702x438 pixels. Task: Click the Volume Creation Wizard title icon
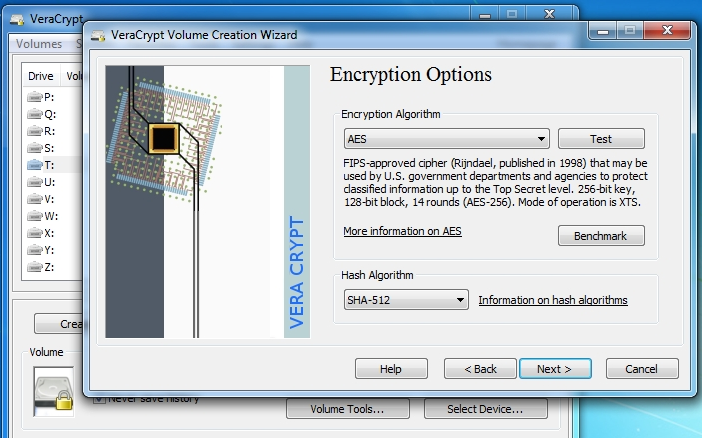pos(98,35)
